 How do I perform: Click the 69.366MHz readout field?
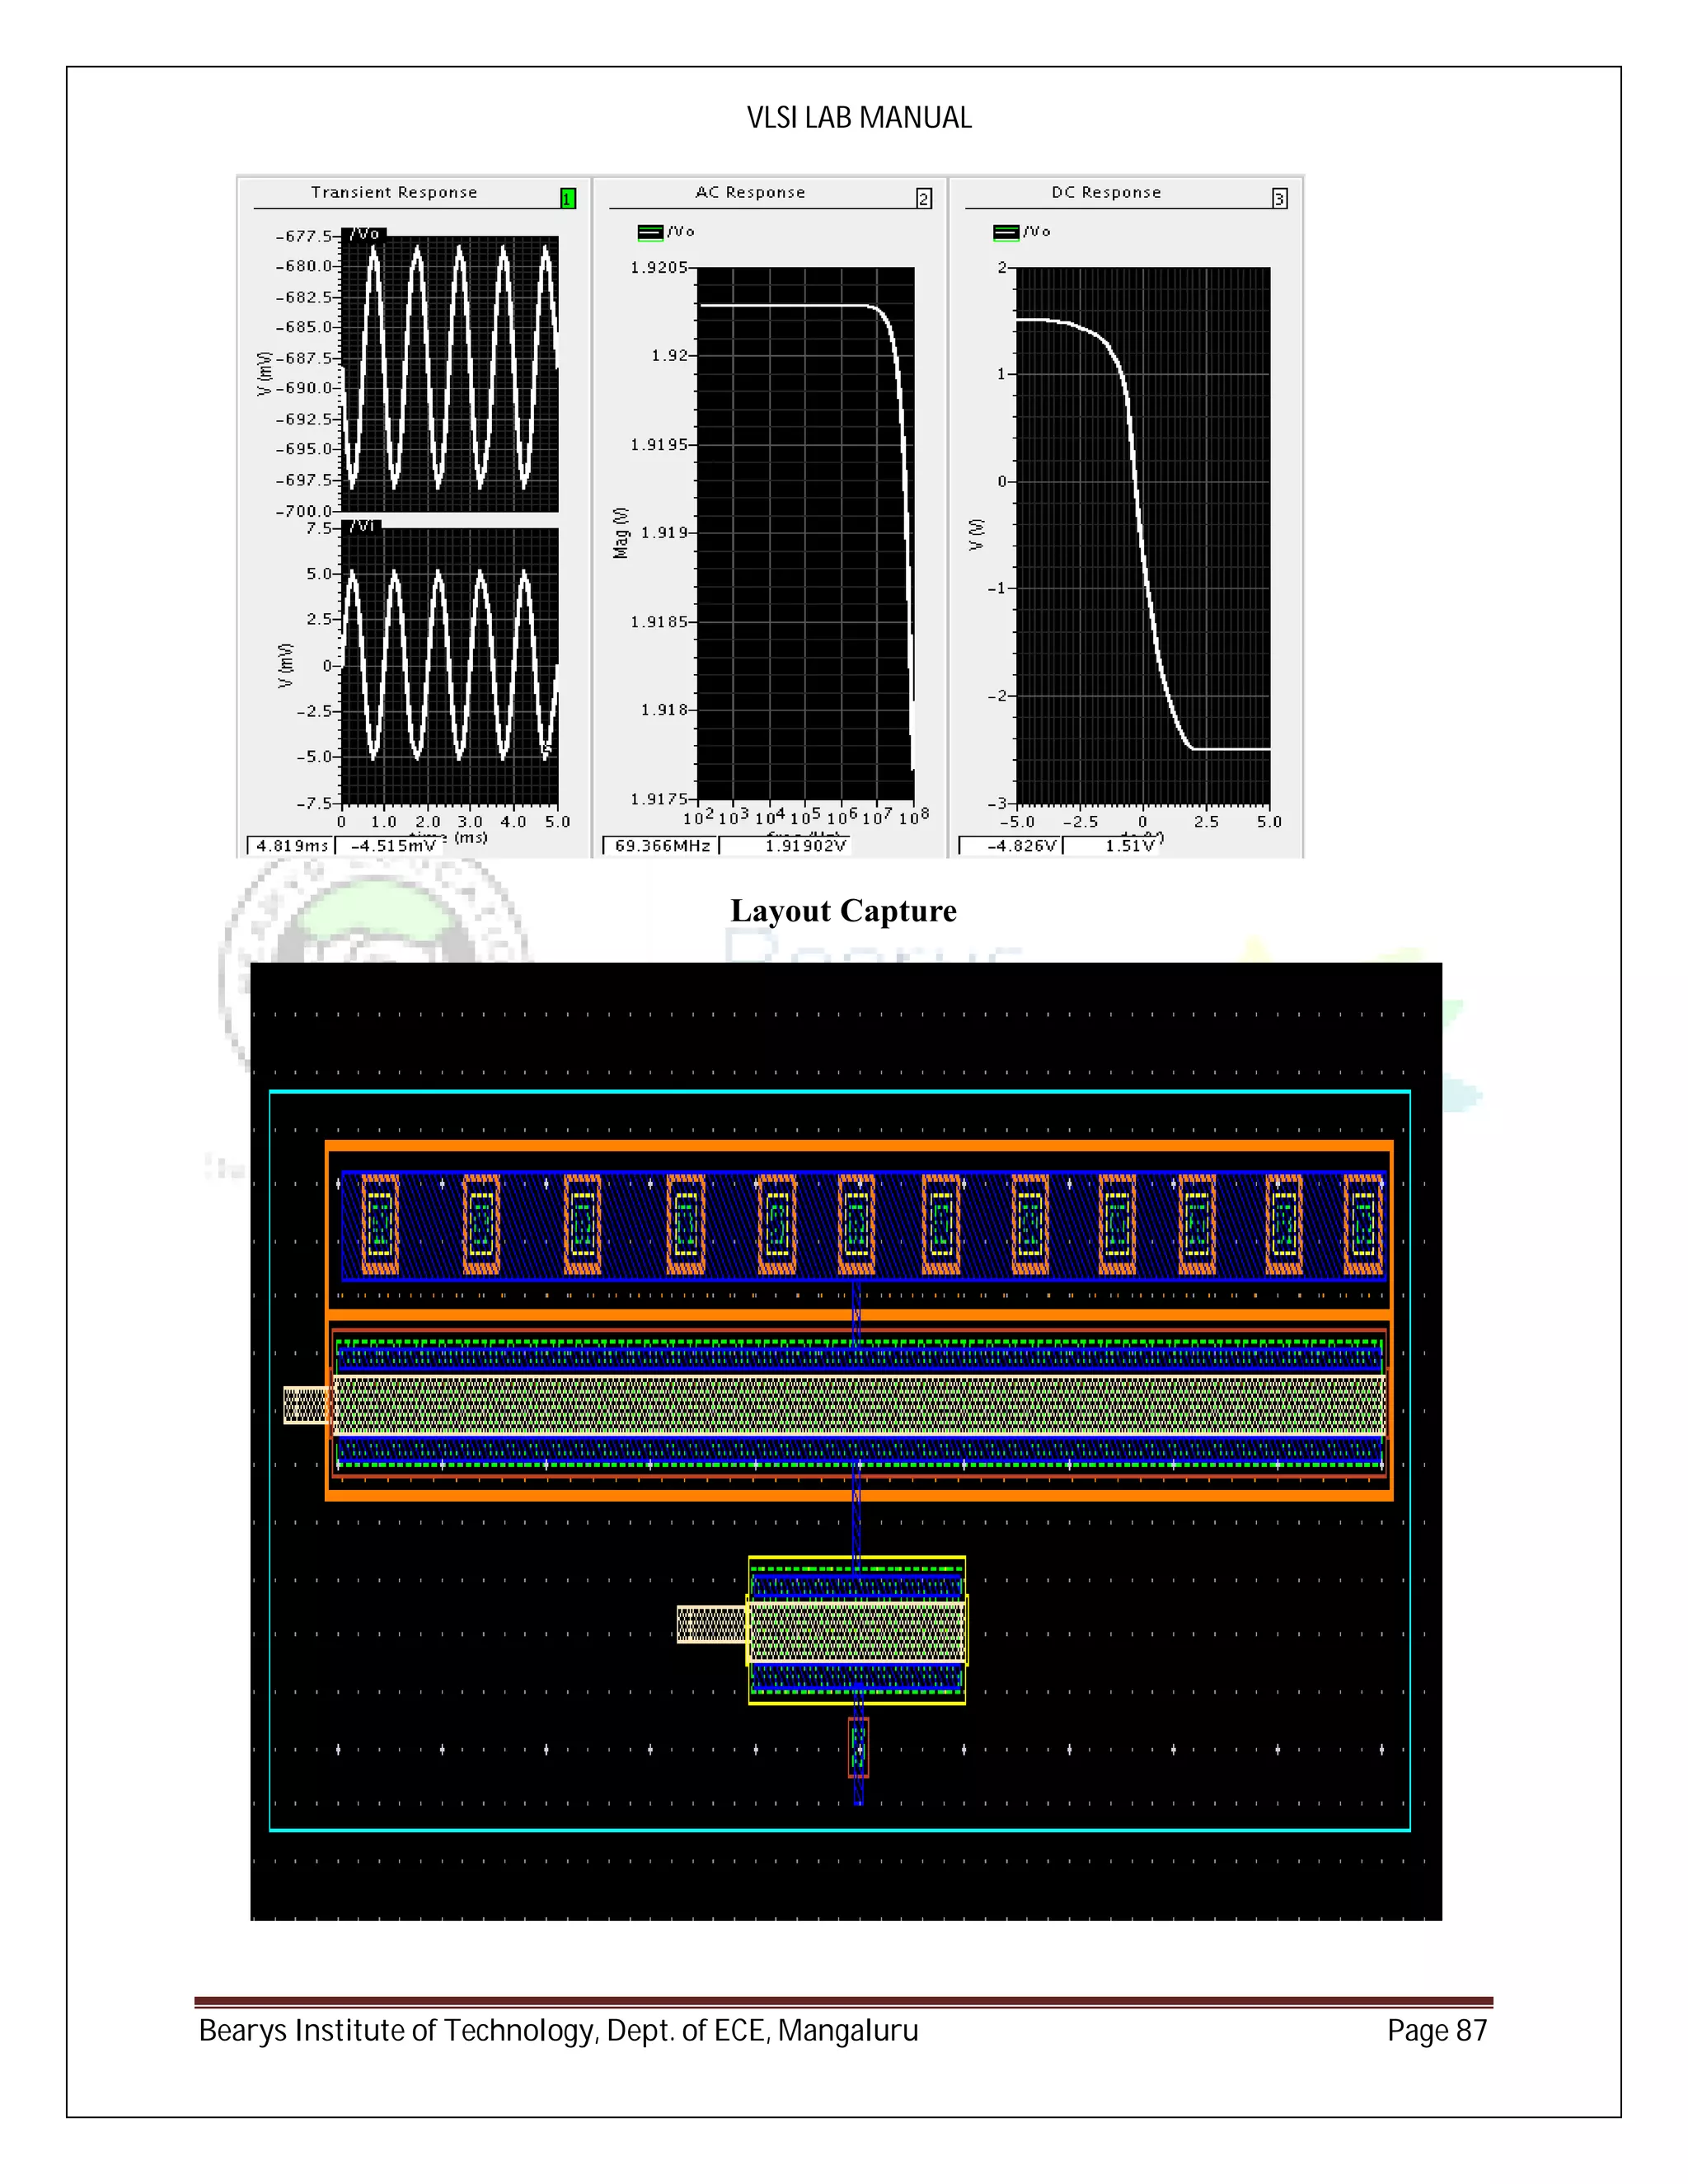(x=661, y=846)
